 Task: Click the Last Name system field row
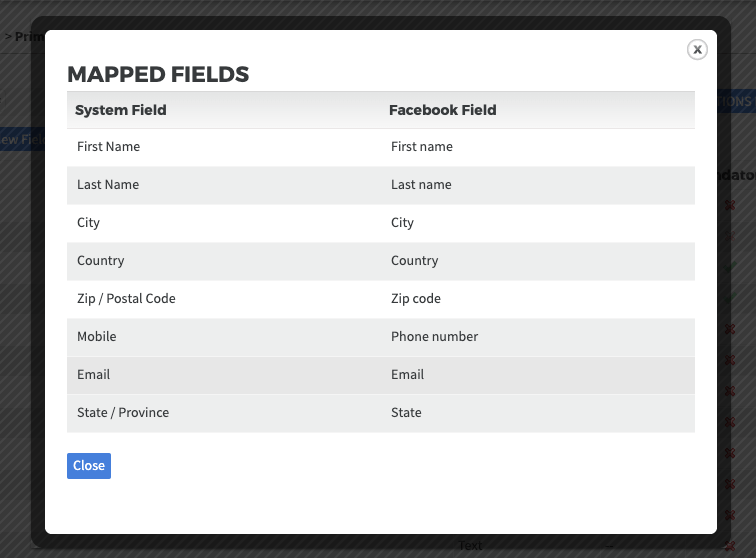(108, 185)
